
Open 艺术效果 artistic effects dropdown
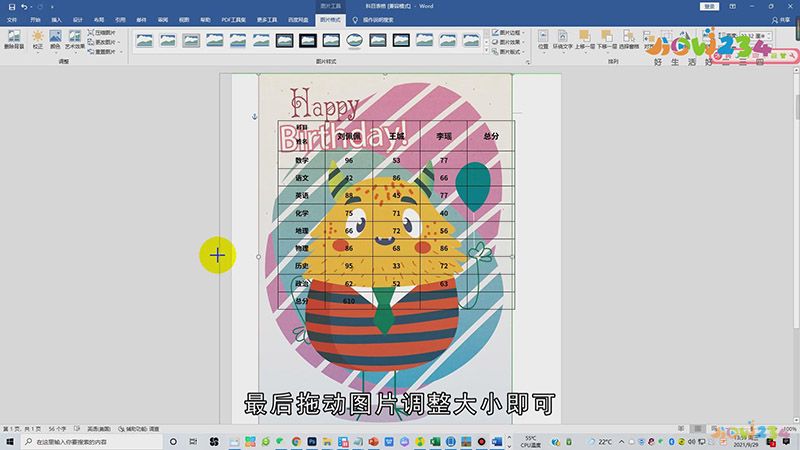click(x=74, y=40)
